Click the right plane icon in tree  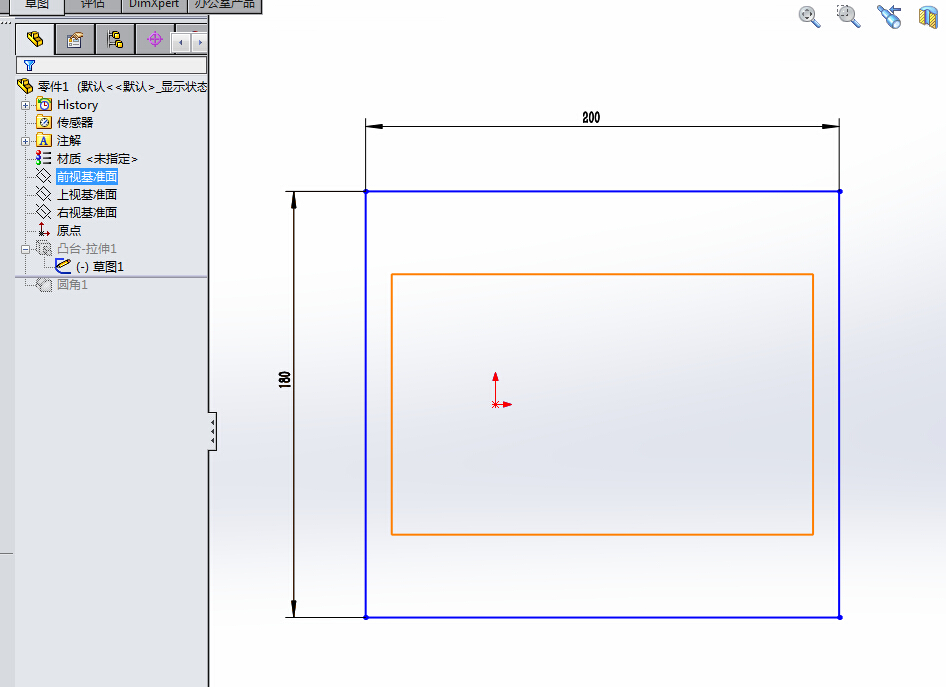tap(43, 212)
